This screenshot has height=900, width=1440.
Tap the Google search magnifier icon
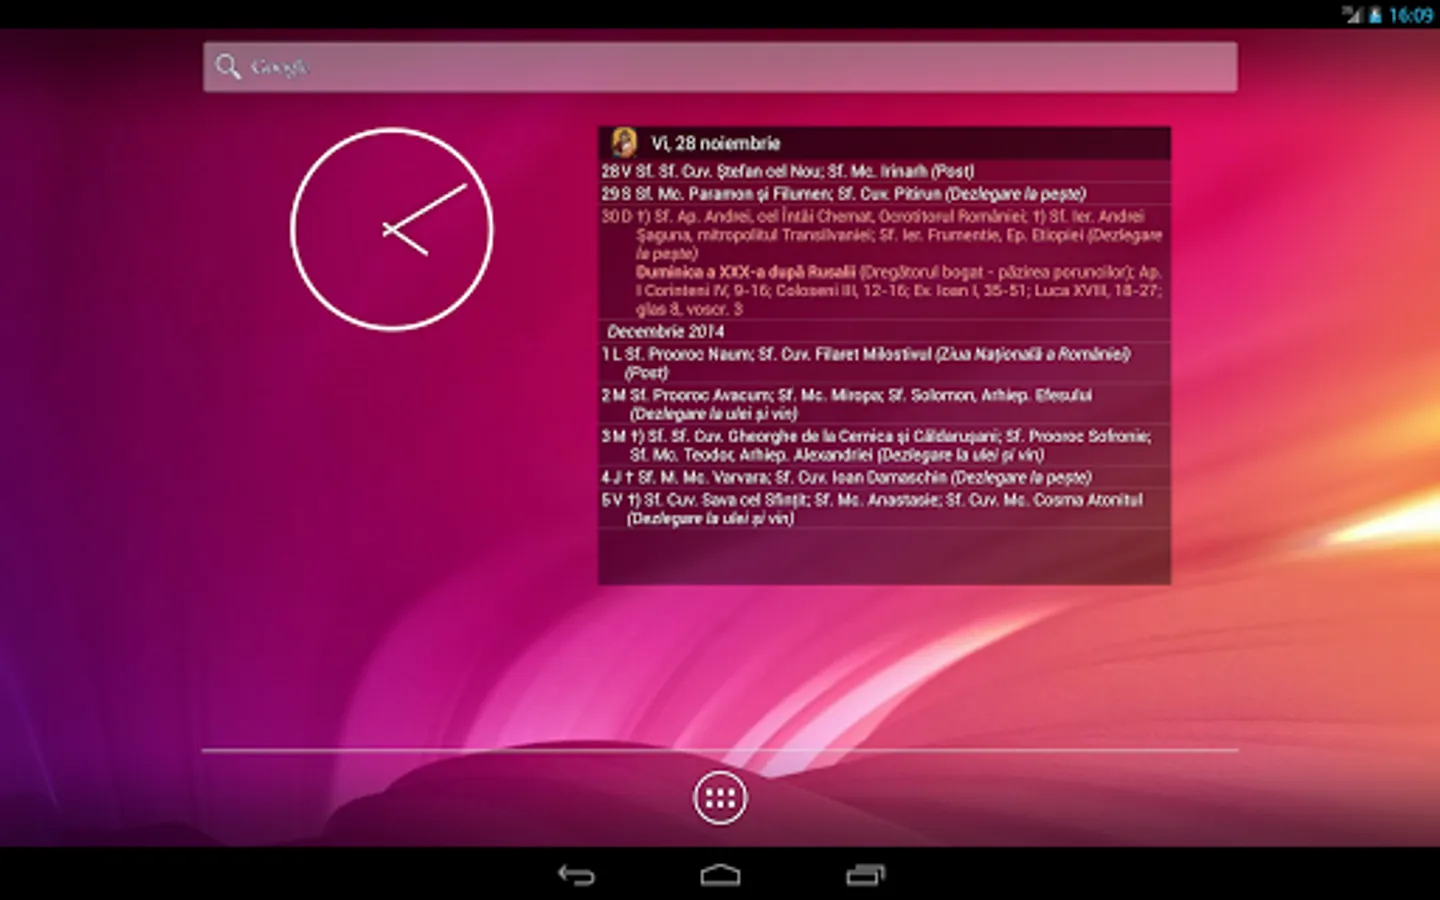(x=228, y=67)
